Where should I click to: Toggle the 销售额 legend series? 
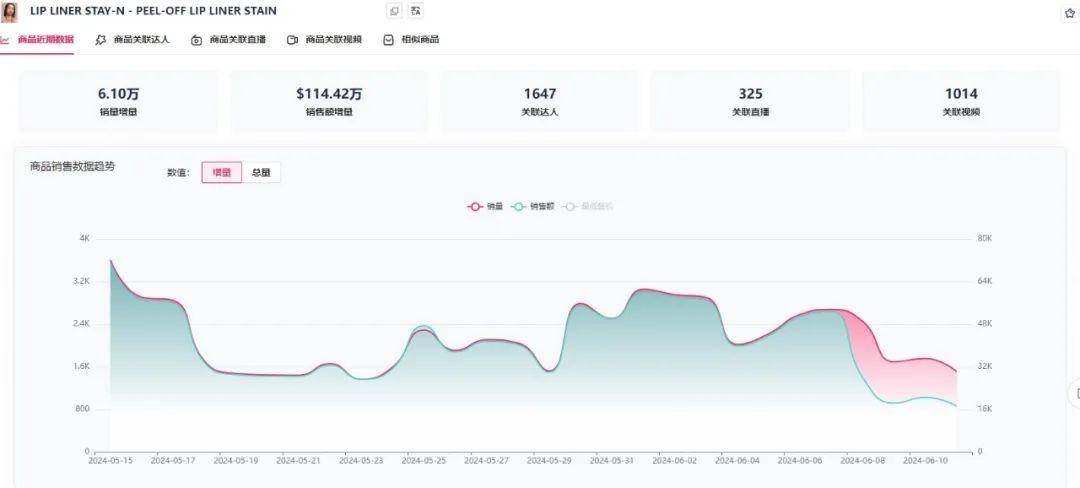(x=533, y=206)
